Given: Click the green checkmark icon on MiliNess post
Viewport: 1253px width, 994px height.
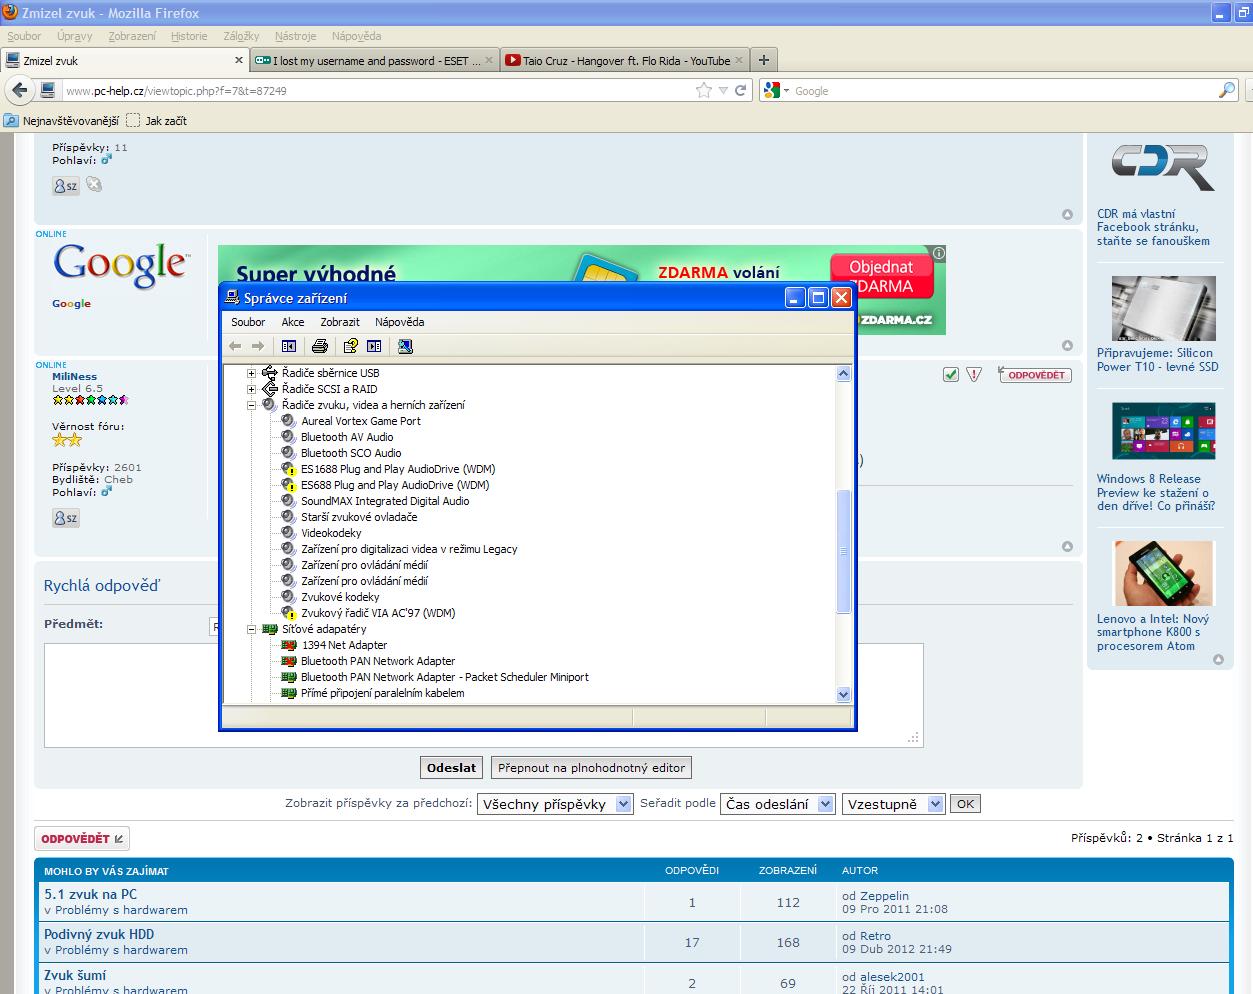Looking at the screenshot, I should 951,375.
